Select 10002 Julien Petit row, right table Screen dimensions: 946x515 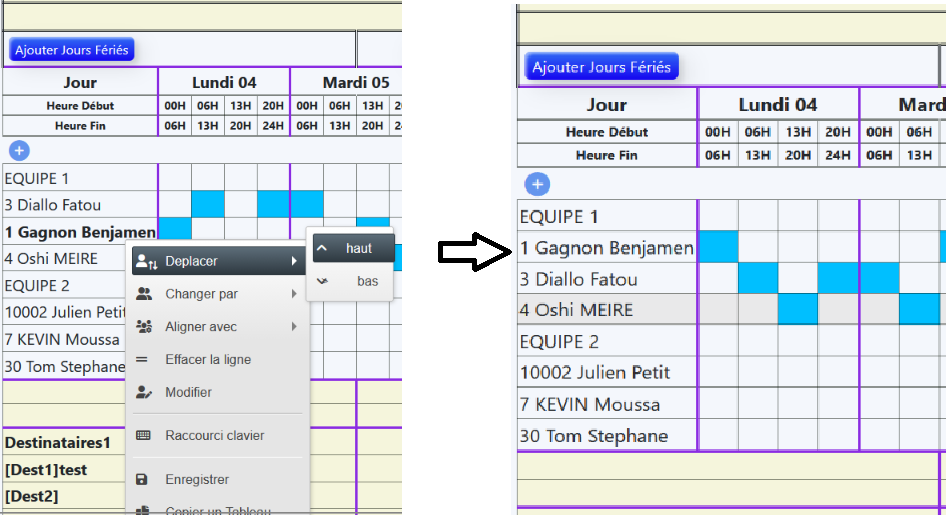pyautogui.click(x=607, y=372)
